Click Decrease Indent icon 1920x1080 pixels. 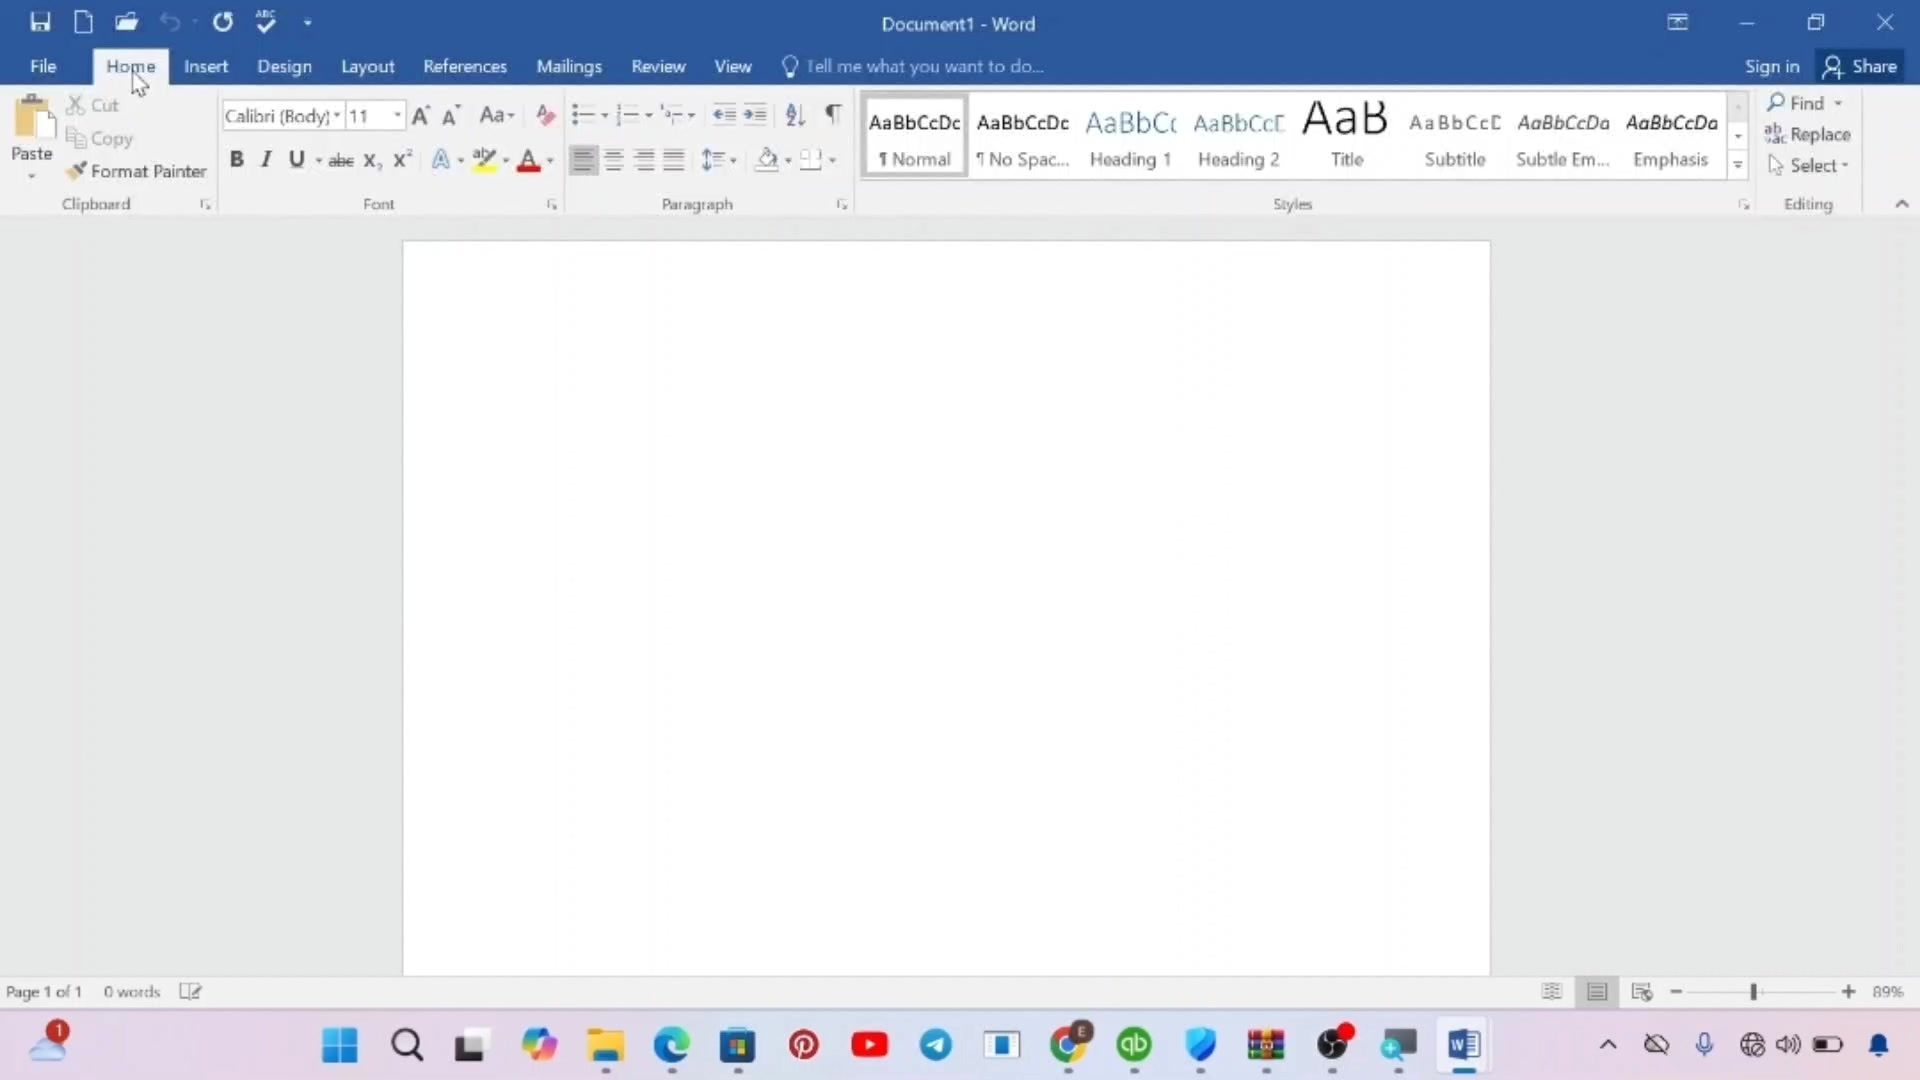pyautogui.click(x=724, y=115)
